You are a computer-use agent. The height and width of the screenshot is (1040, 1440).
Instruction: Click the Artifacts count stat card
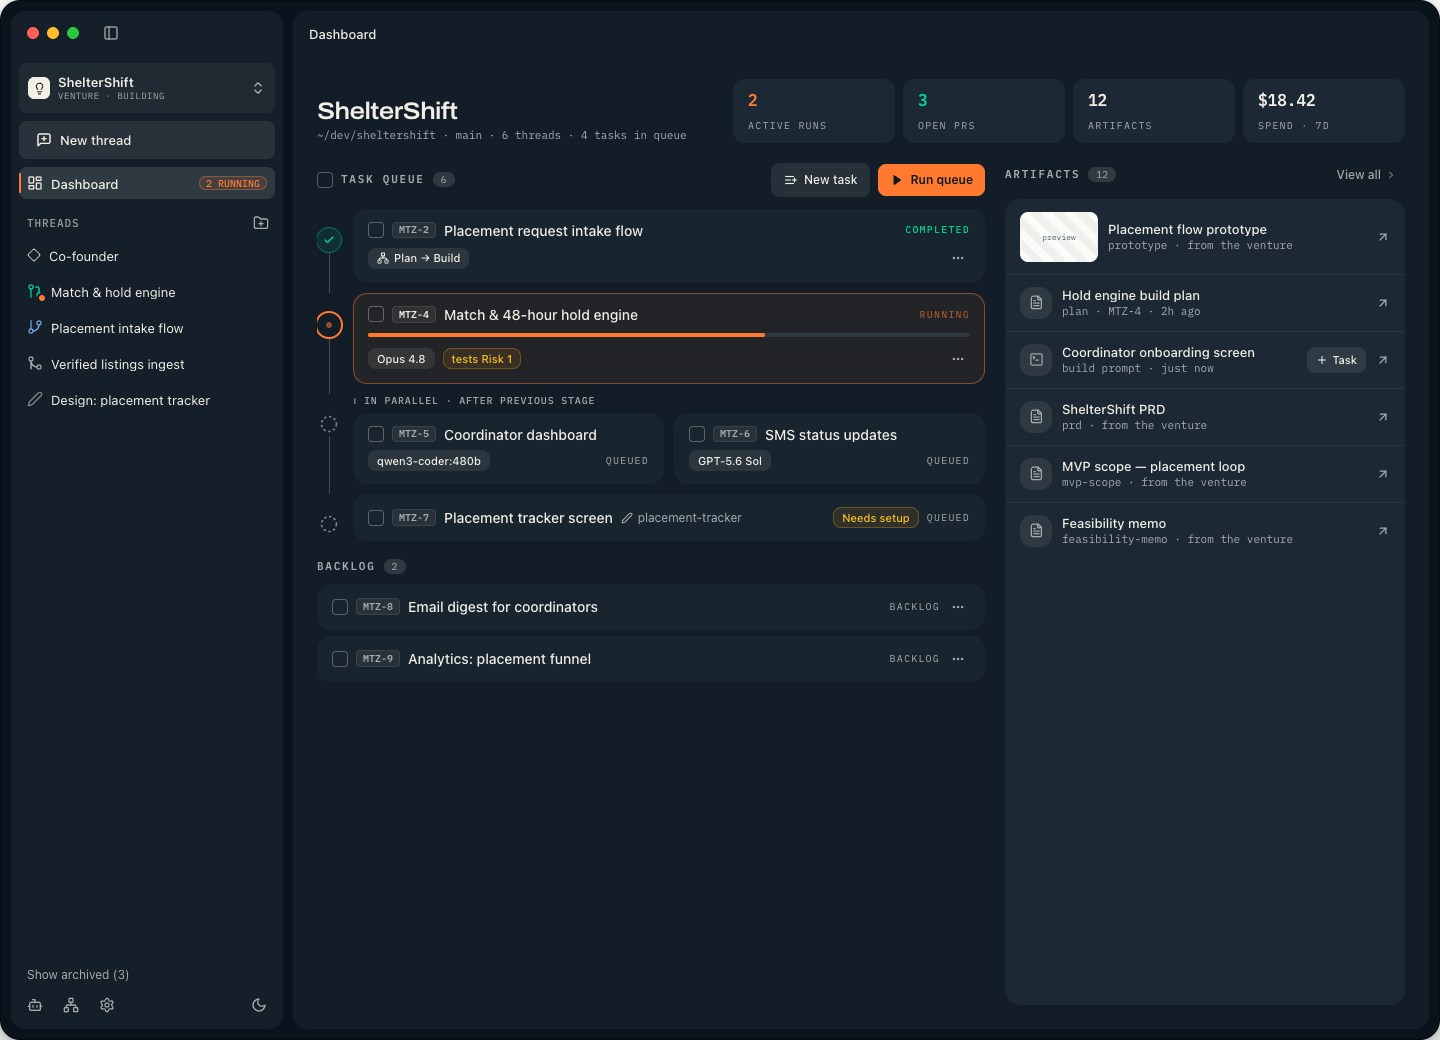(1154, 111)
